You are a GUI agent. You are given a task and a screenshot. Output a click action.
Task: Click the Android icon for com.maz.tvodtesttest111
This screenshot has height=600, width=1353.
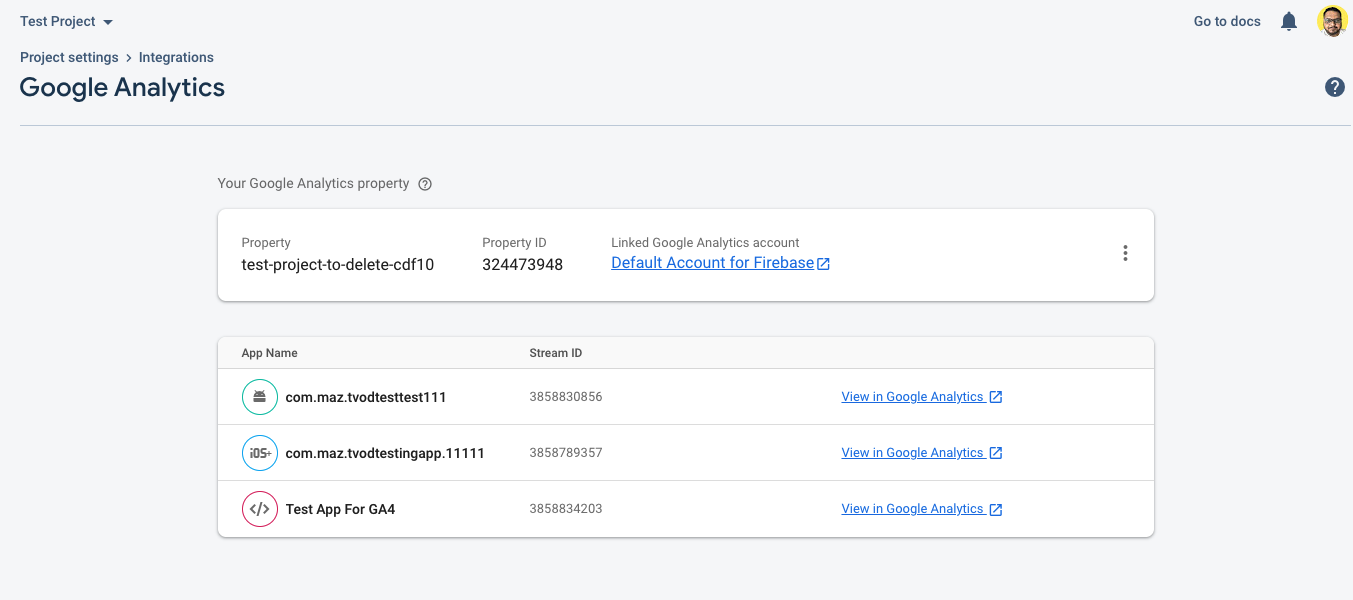[x=260, y=397]
